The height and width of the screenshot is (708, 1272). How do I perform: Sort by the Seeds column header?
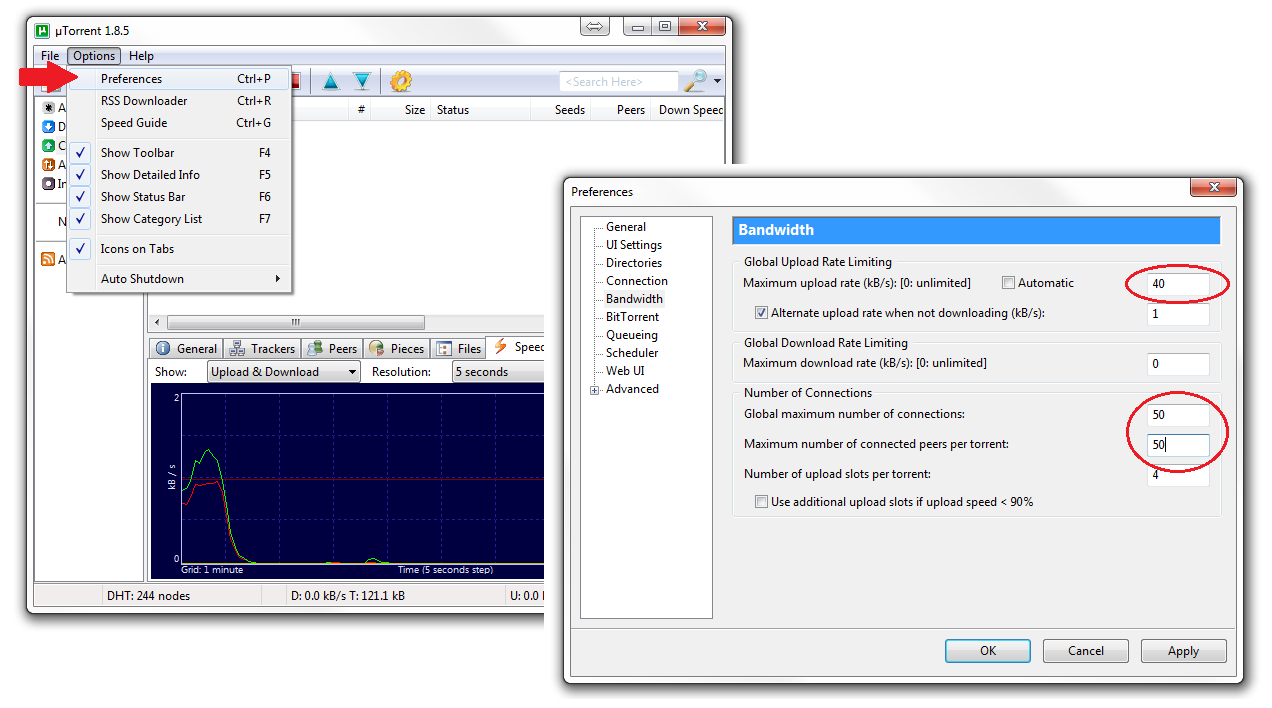(560, 110)
